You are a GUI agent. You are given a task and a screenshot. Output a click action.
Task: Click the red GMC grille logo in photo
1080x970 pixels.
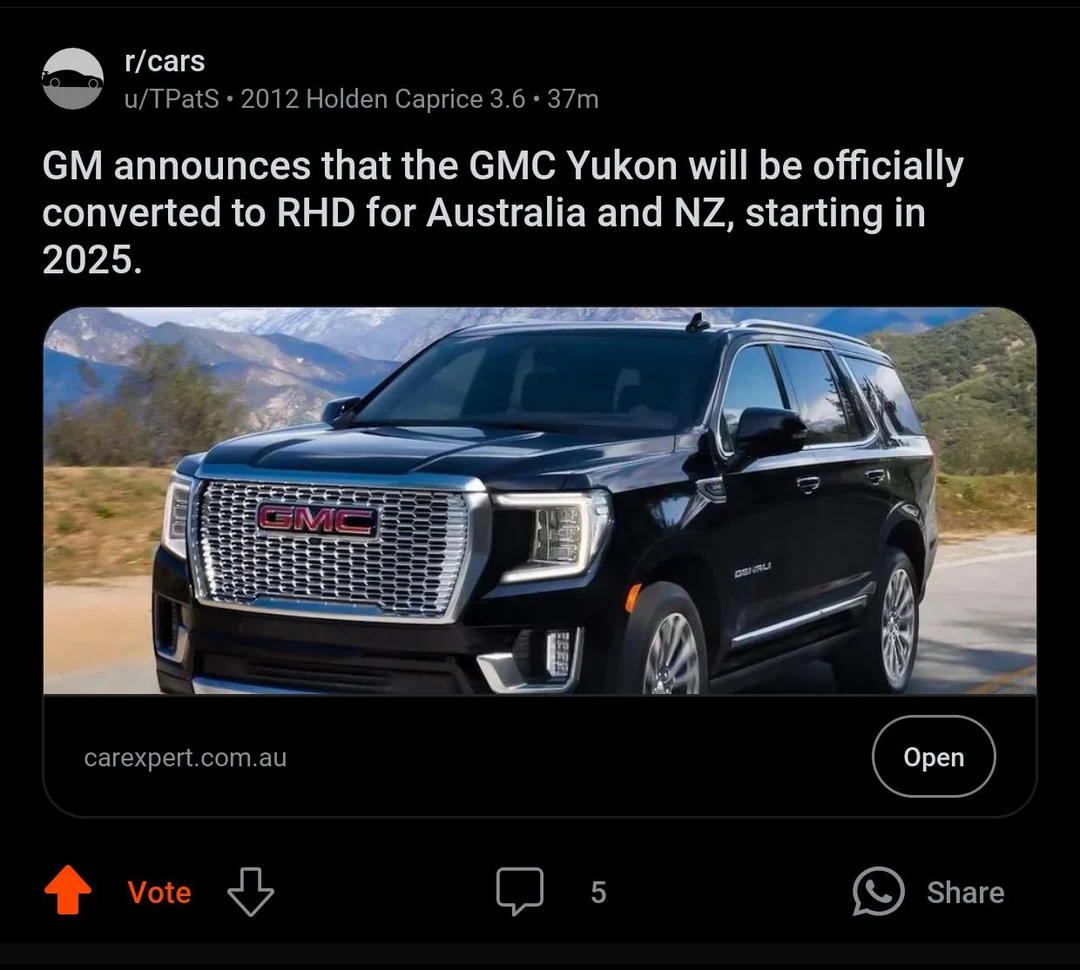click(317, 519)
